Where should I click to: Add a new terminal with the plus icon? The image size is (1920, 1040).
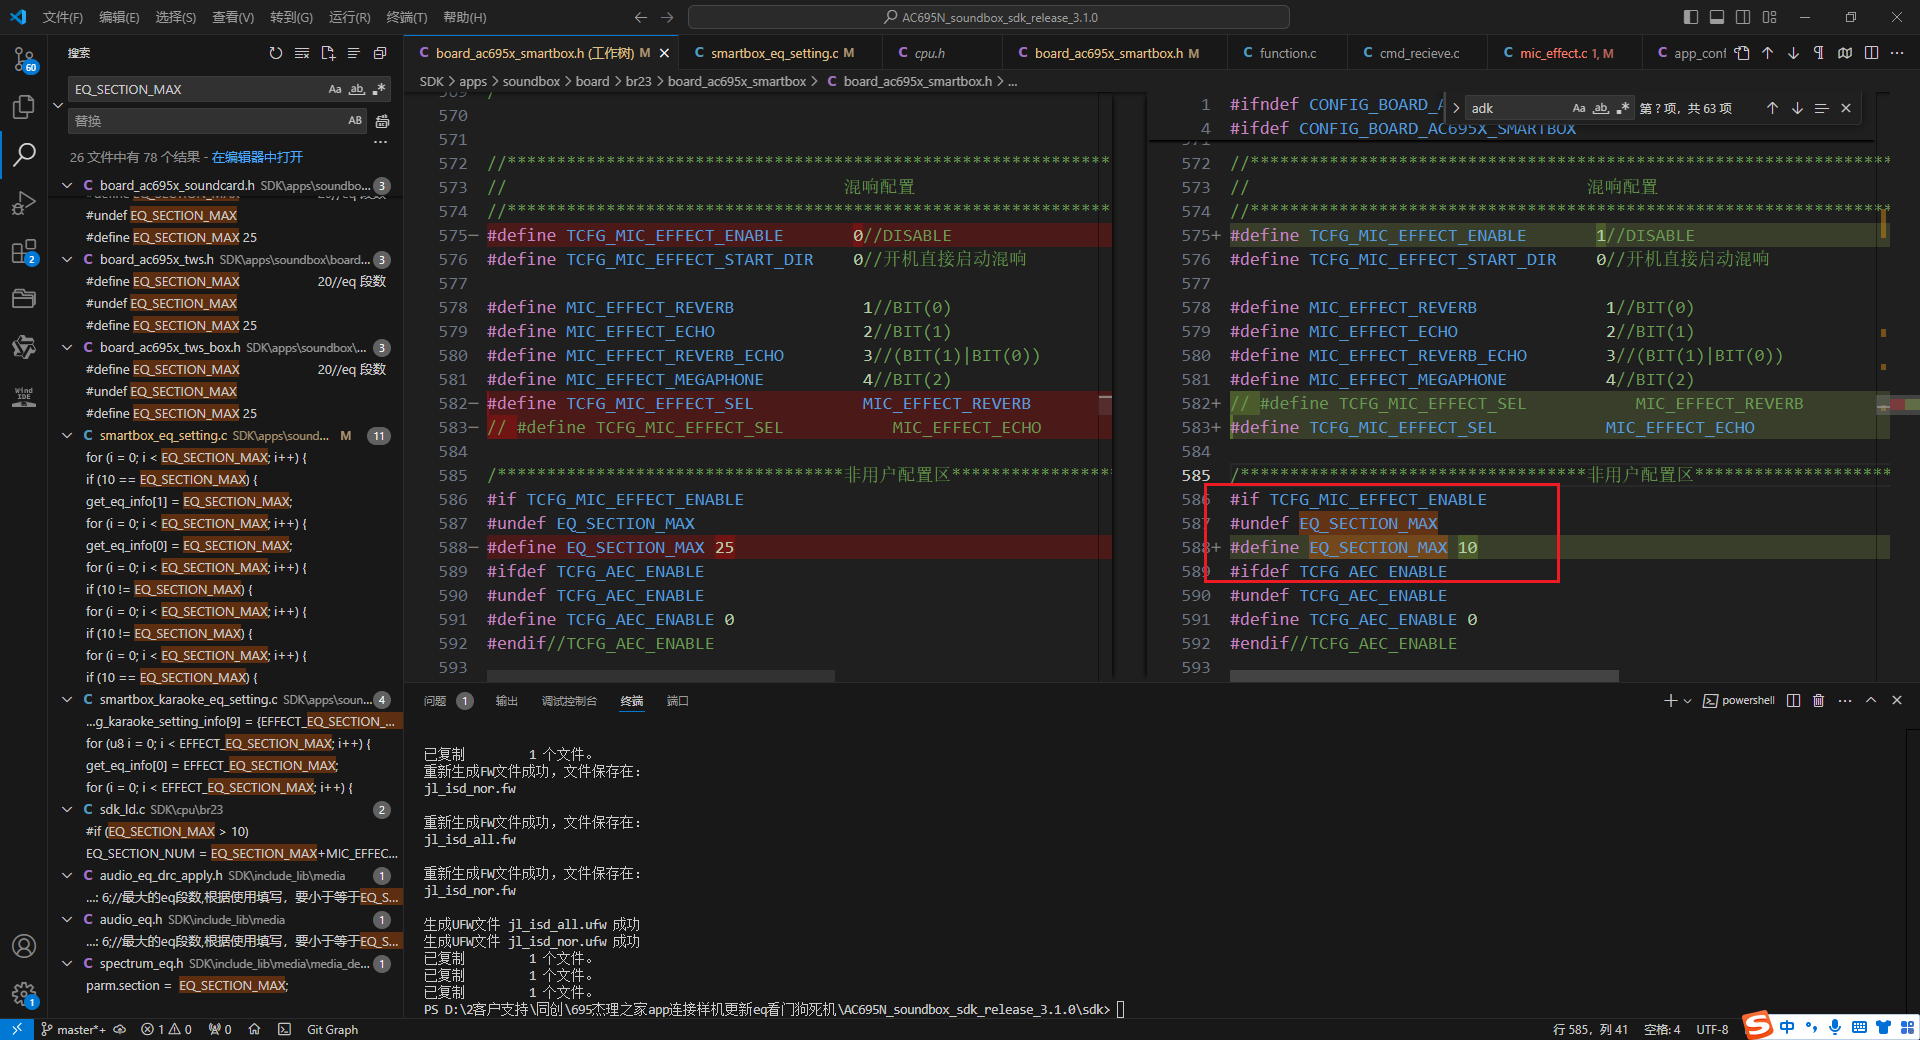pos(1670,701)
